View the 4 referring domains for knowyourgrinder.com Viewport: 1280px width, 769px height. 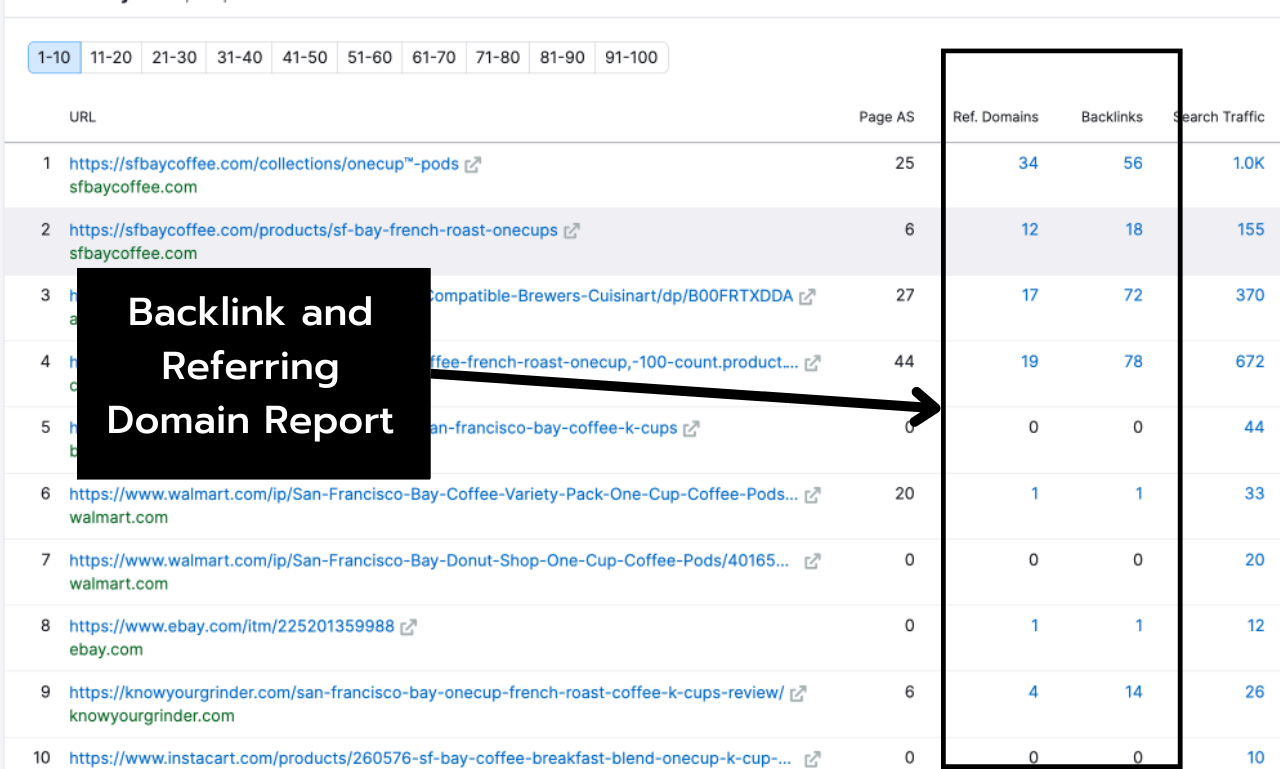[1033, 691]
